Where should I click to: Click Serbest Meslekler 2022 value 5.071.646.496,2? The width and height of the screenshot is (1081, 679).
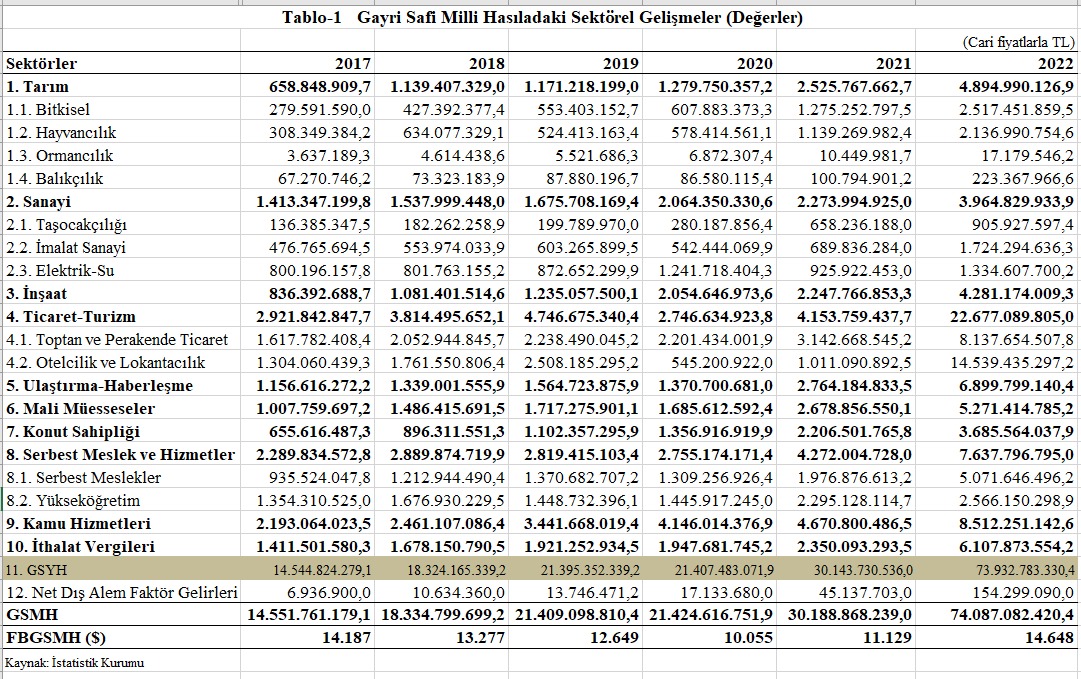[x=1017, y=478]
